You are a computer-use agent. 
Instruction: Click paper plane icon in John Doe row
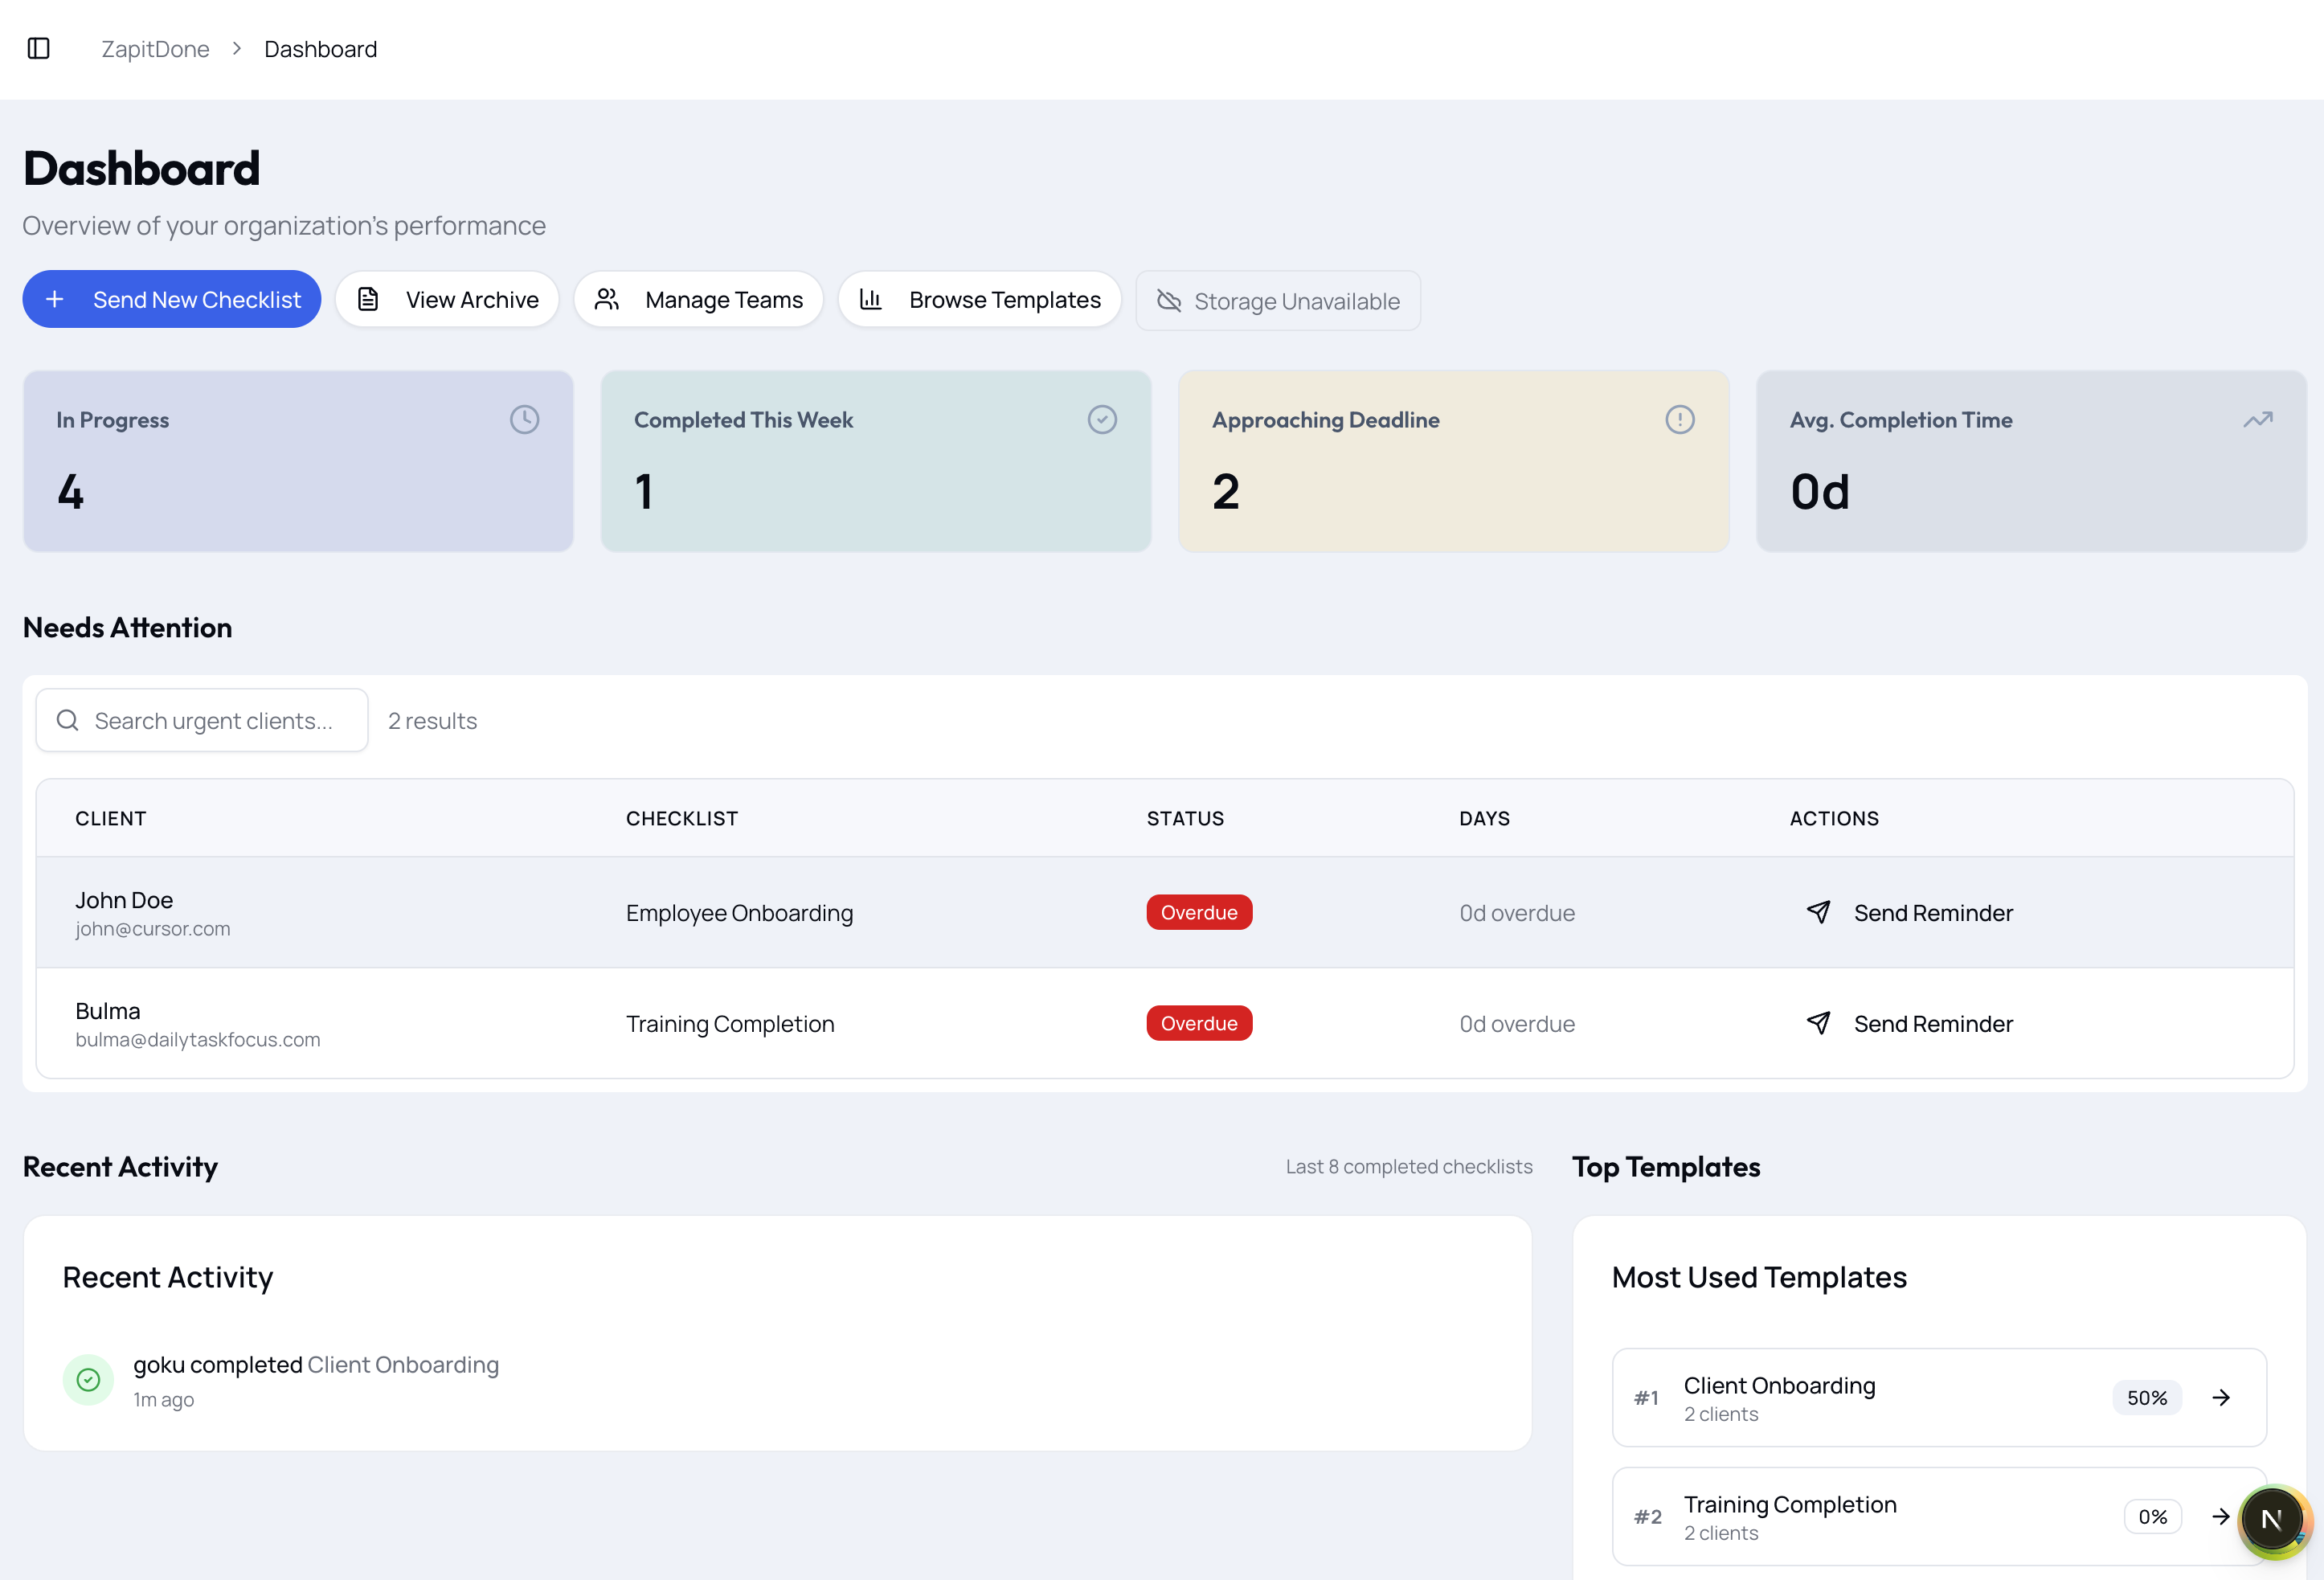coord(1818,912)
